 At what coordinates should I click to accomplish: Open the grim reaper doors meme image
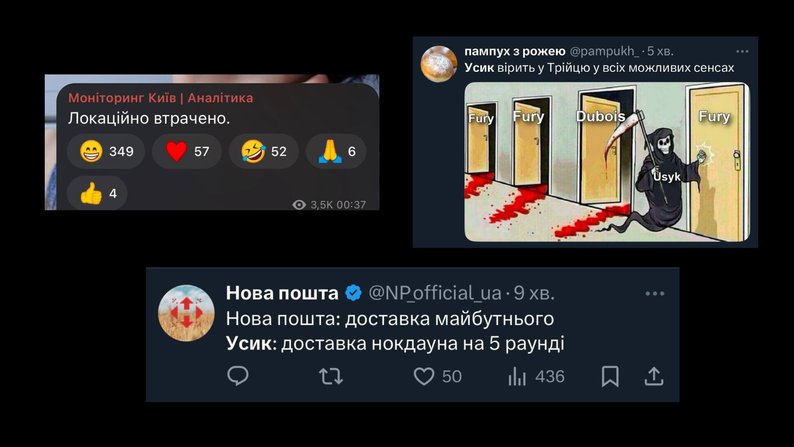point(607,162)
